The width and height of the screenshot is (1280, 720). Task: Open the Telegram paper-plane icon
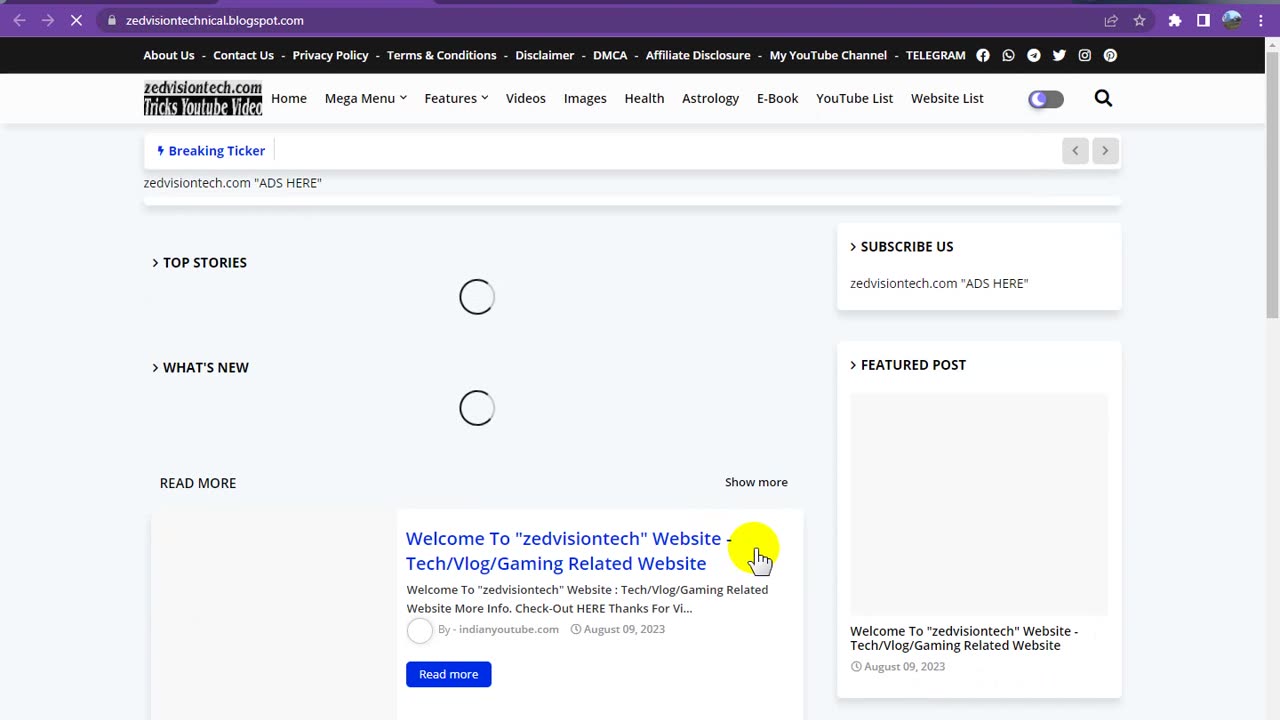pyautogui.click(x=1034, y=55)
